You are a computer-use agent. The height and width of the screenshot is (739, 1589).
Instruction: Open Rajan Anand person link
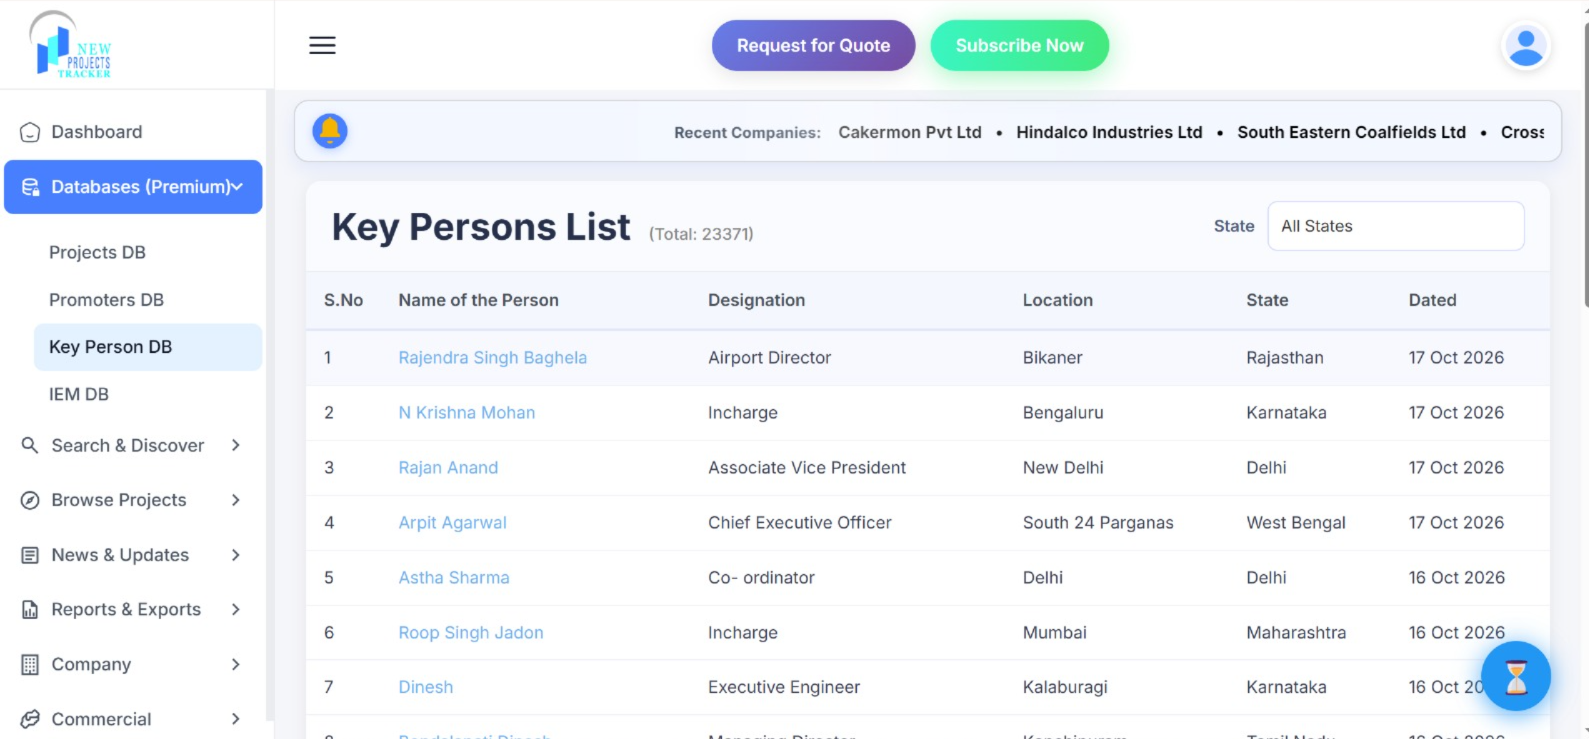448,468
